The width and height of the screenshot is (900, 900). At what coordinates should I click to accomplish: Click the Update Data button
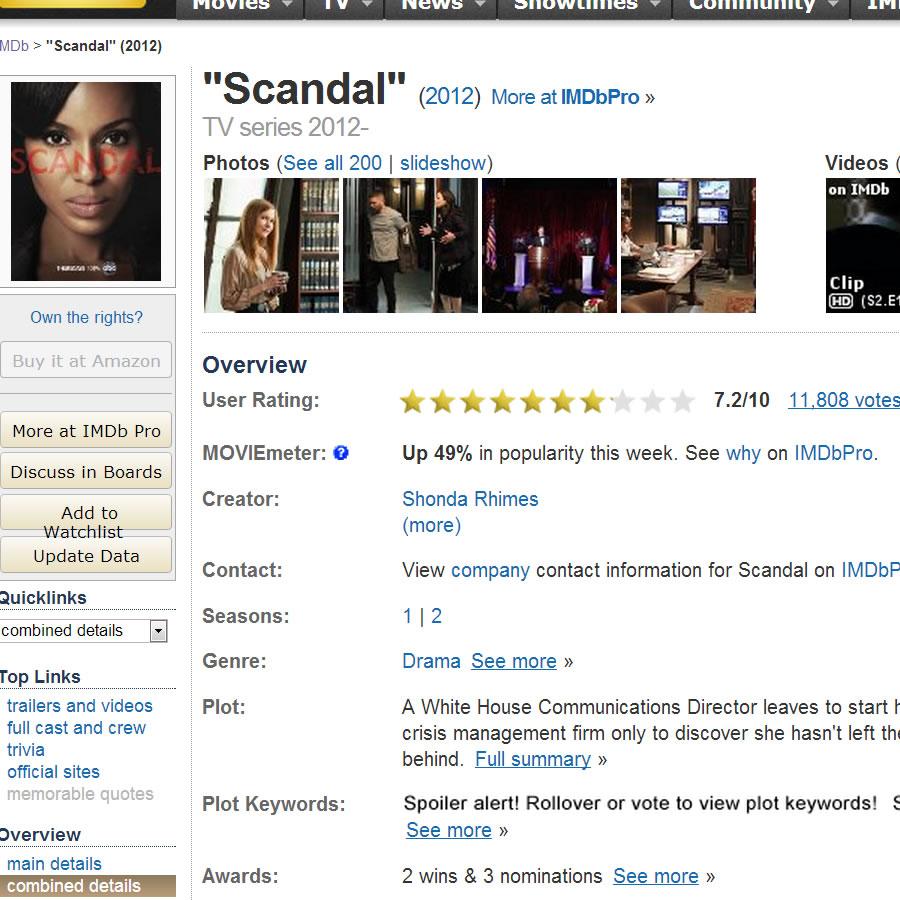click(x=86, y=556)
